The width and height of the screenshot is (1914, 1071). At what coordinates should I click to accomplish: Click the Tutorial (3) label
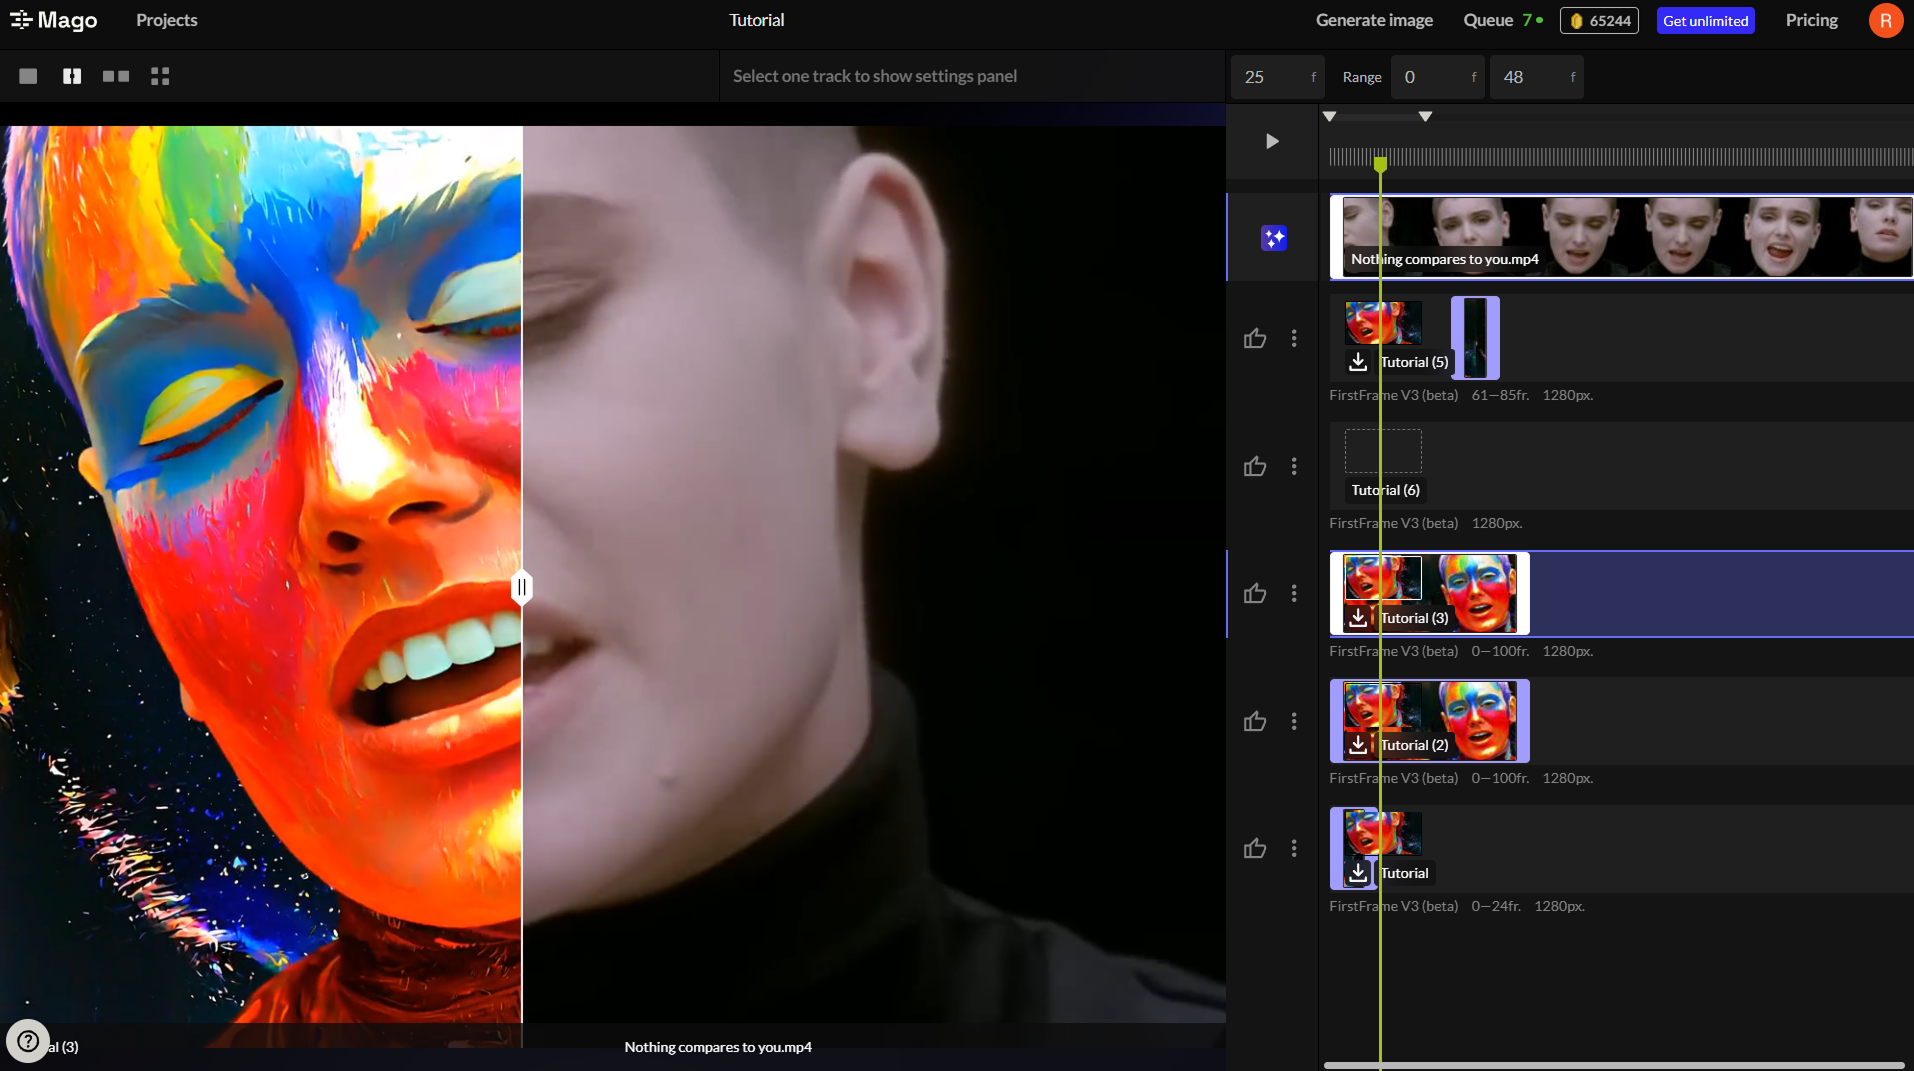pos(1414,618)
